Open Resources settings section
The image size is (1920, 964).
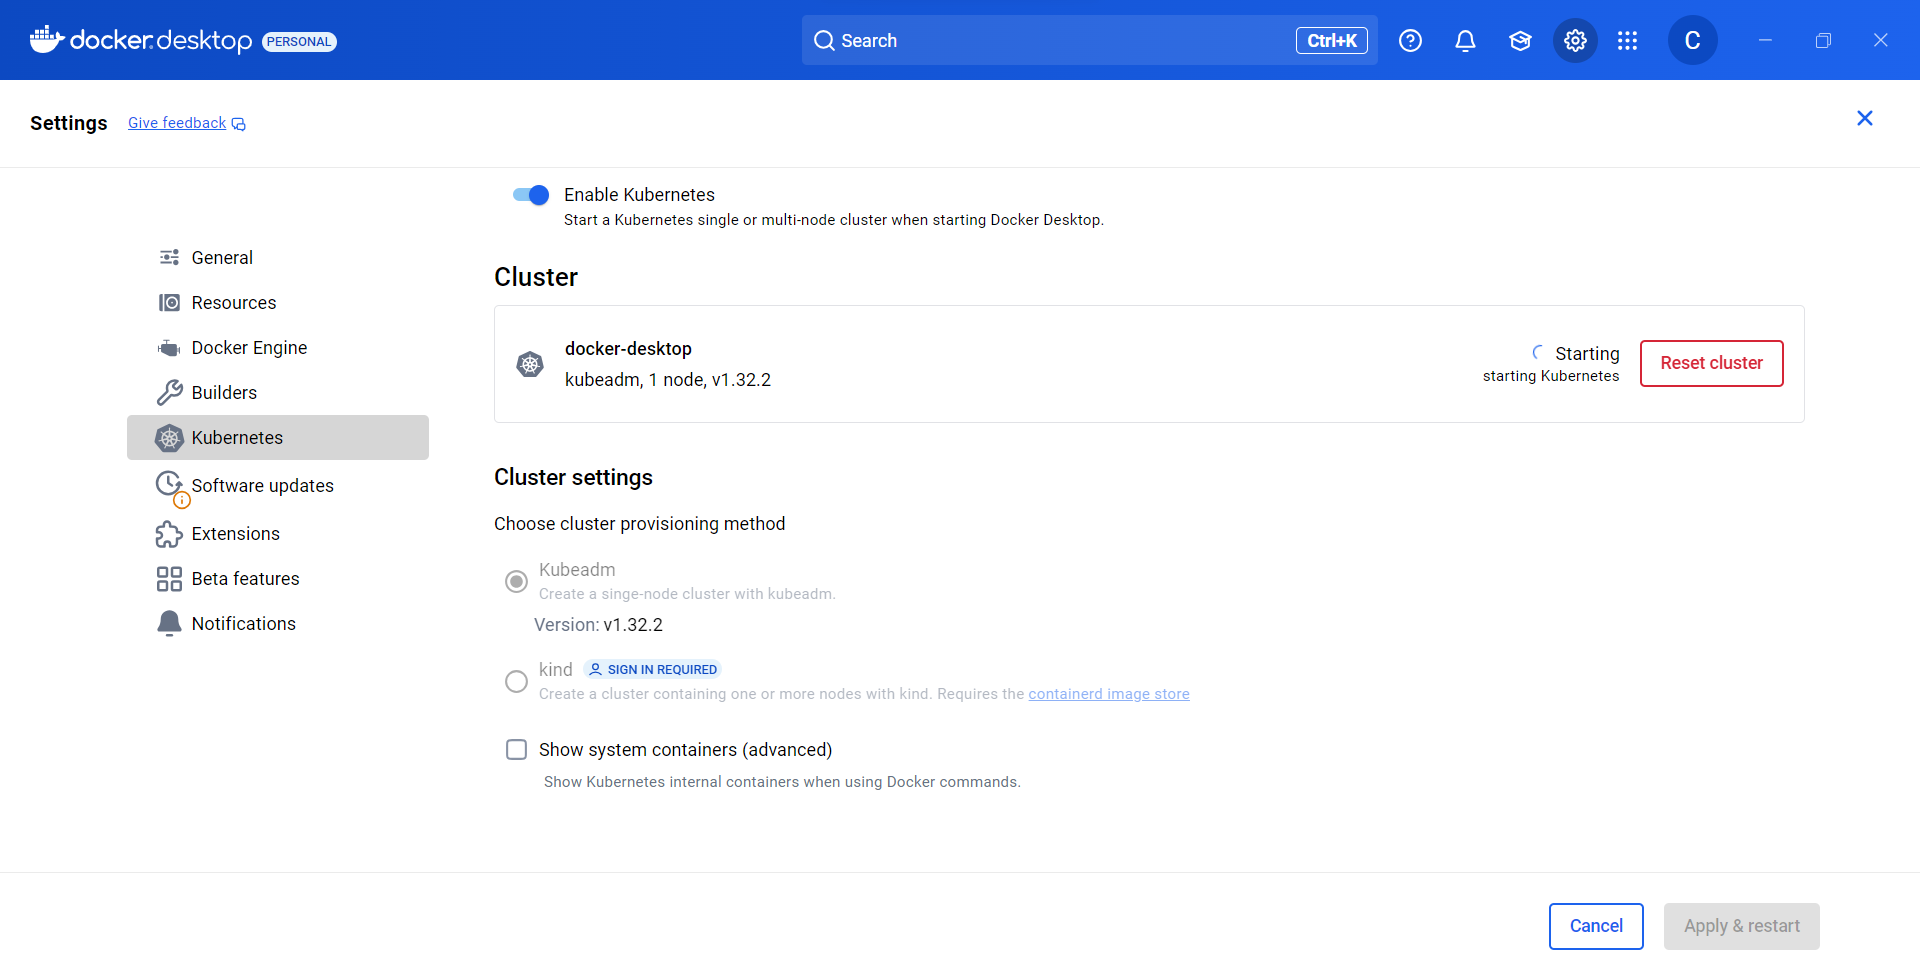278,302
